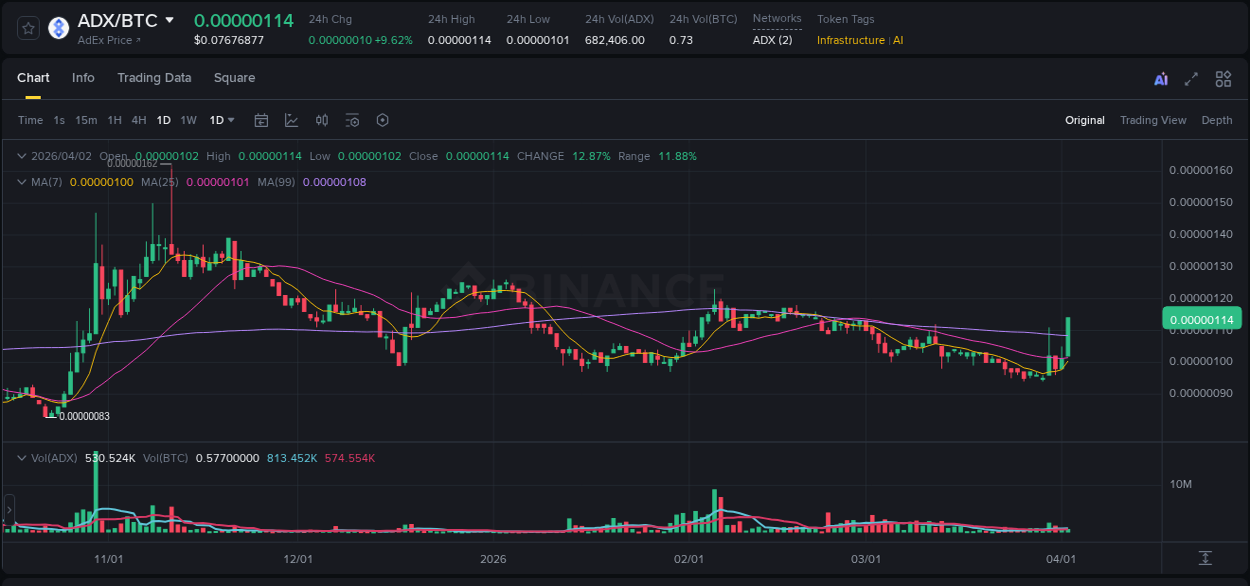The height and width of the screenshot is (586, 1250).
Task: Switch to the Trading Data tab
Action: 154,77
